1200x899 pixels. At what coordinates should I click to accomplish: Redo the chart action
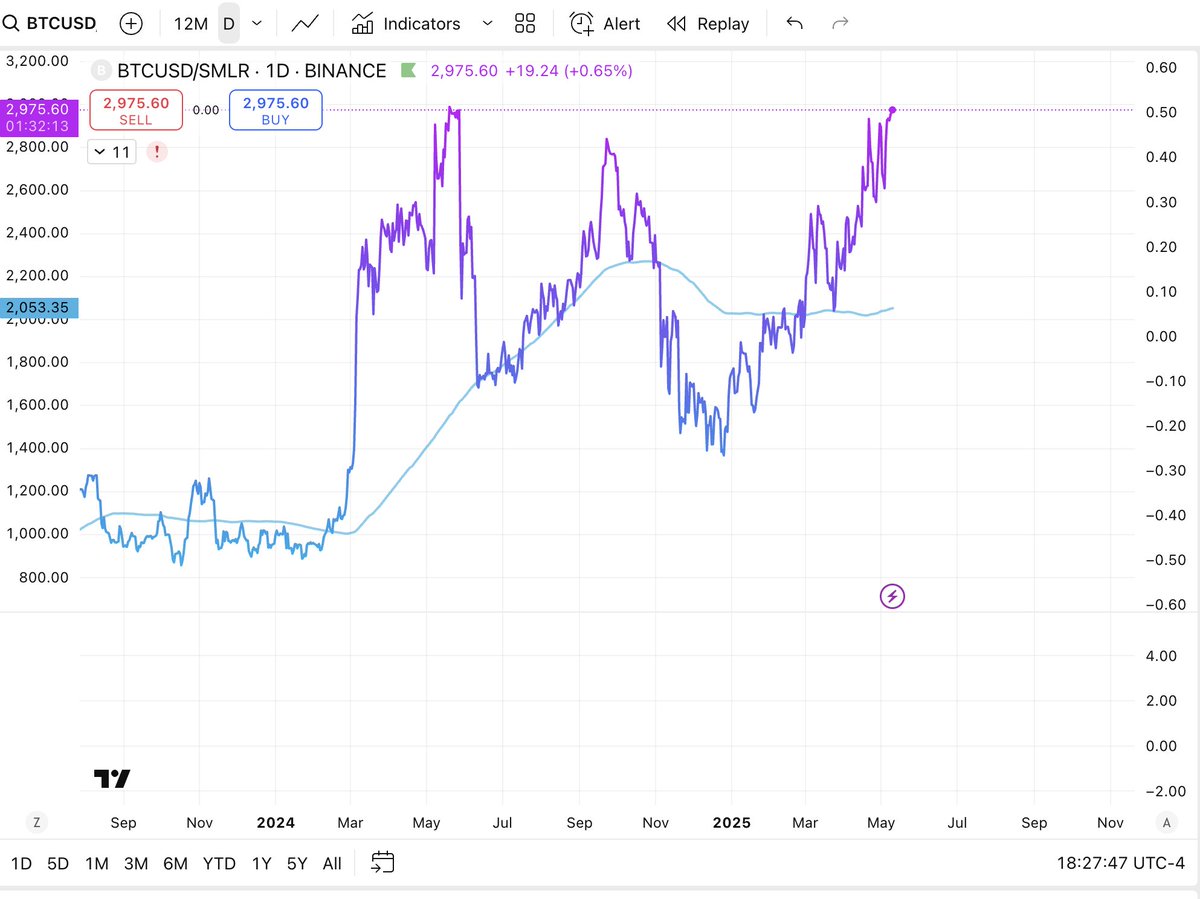(x=841, y=23)
